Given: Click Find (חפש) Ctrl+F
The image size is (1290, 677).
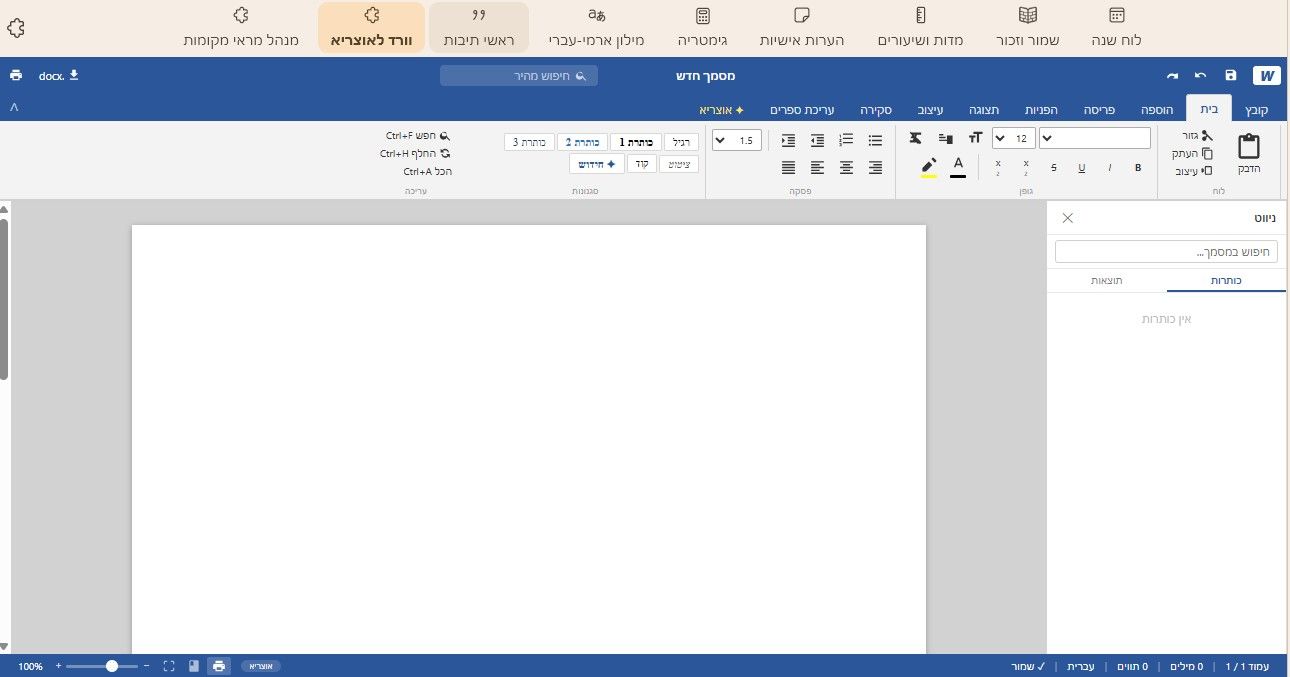Looking at the screenshot, I should tap(419, 136).
